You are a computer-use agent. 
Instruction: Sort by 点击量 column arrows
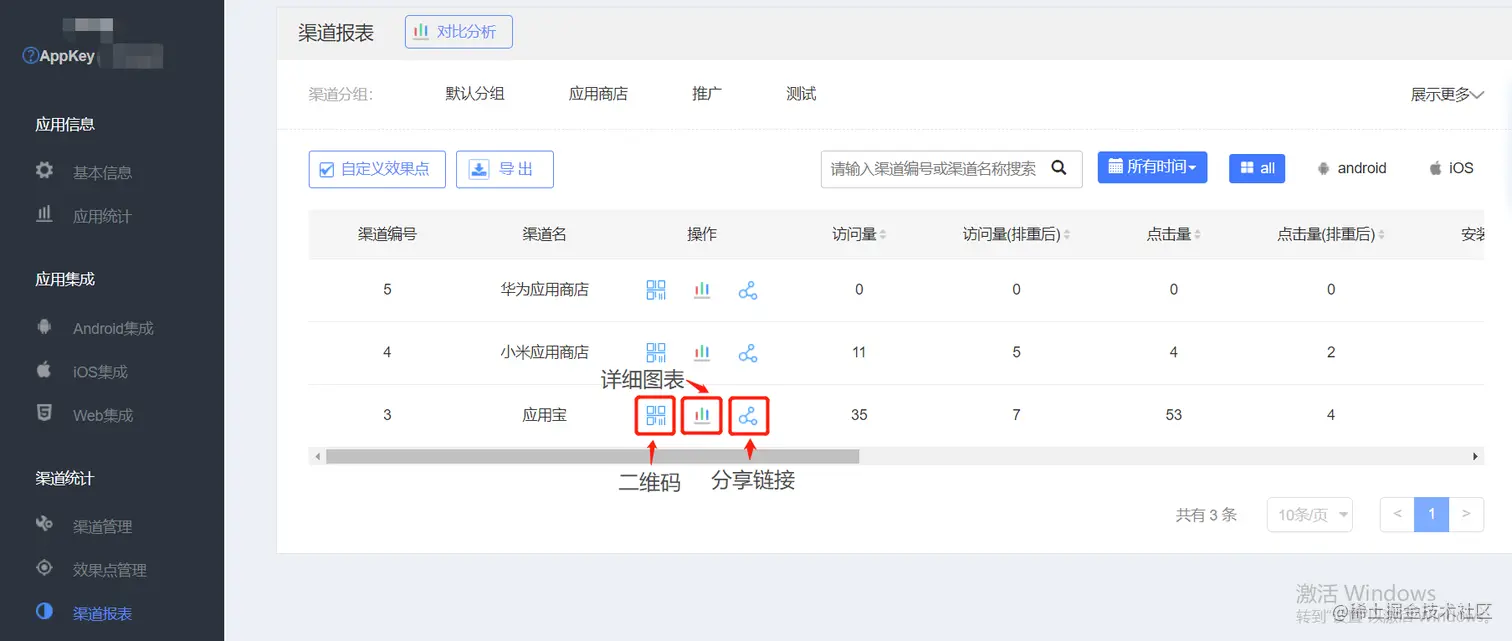(1197, 235)
